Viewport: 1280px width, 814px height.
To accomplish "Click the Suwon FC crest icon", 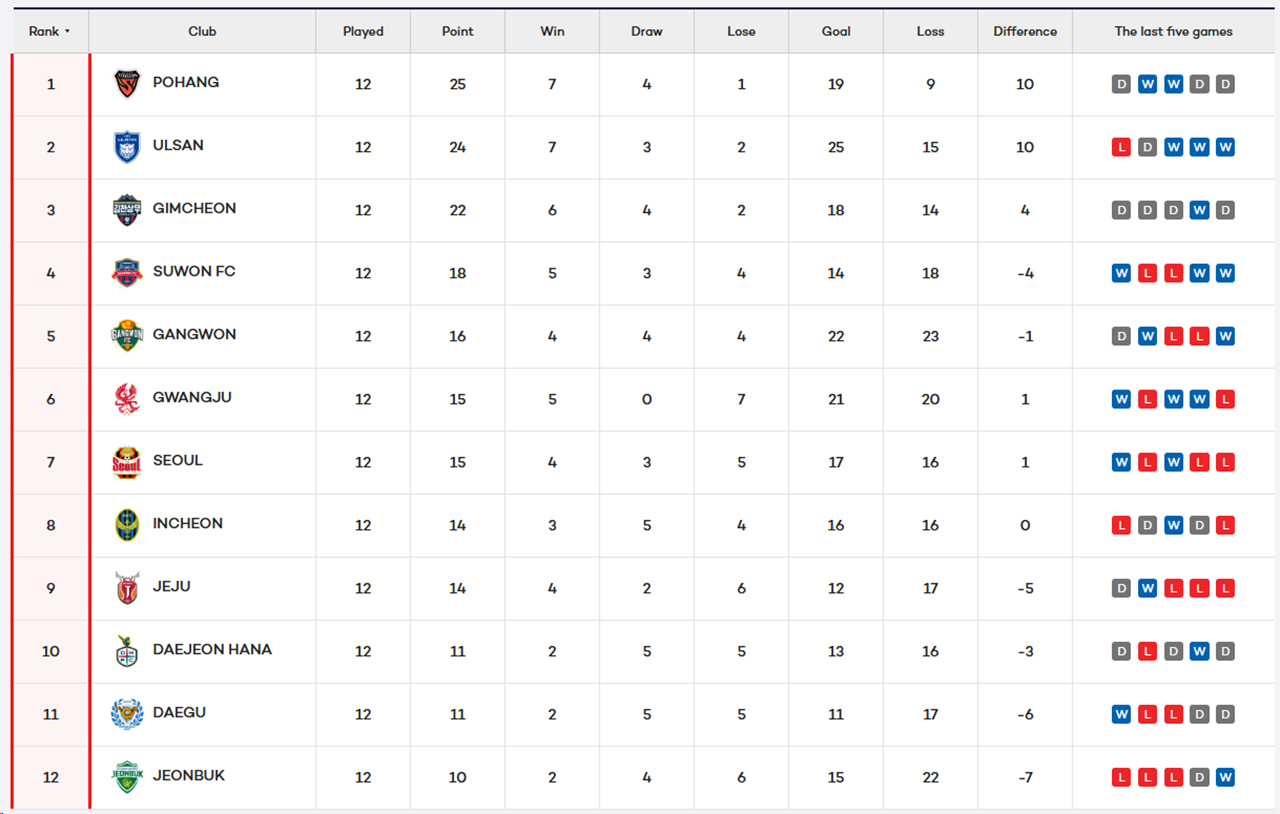I will tap(127, 273).
